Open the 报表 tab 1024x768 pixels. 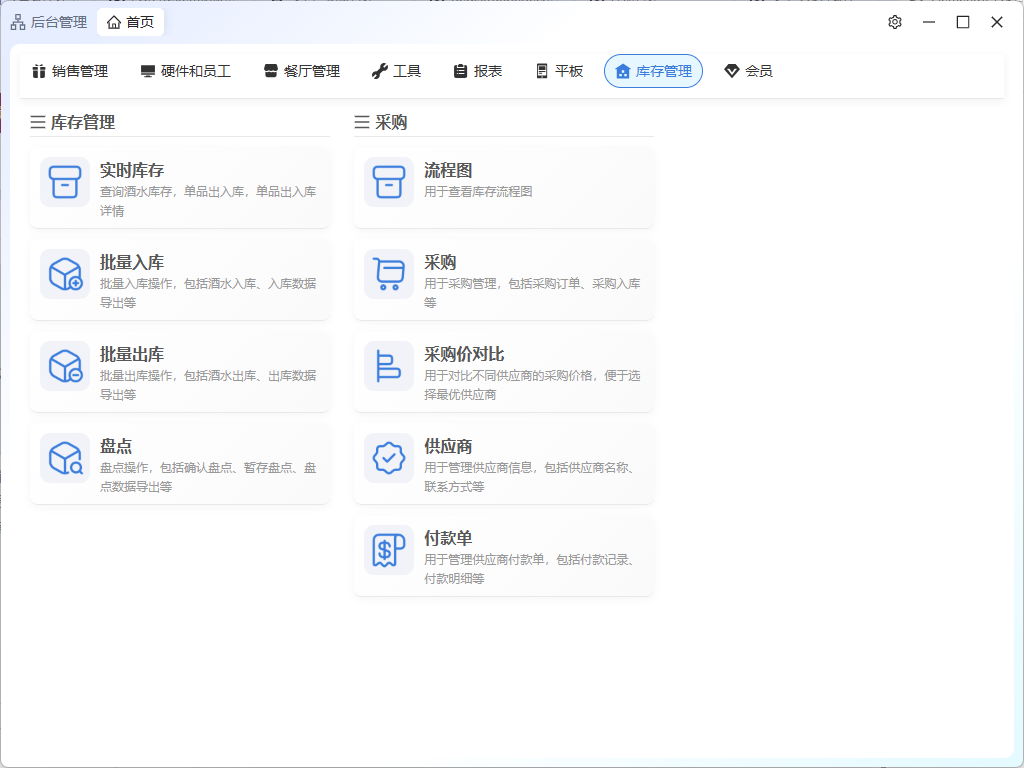tap(477, 71)
